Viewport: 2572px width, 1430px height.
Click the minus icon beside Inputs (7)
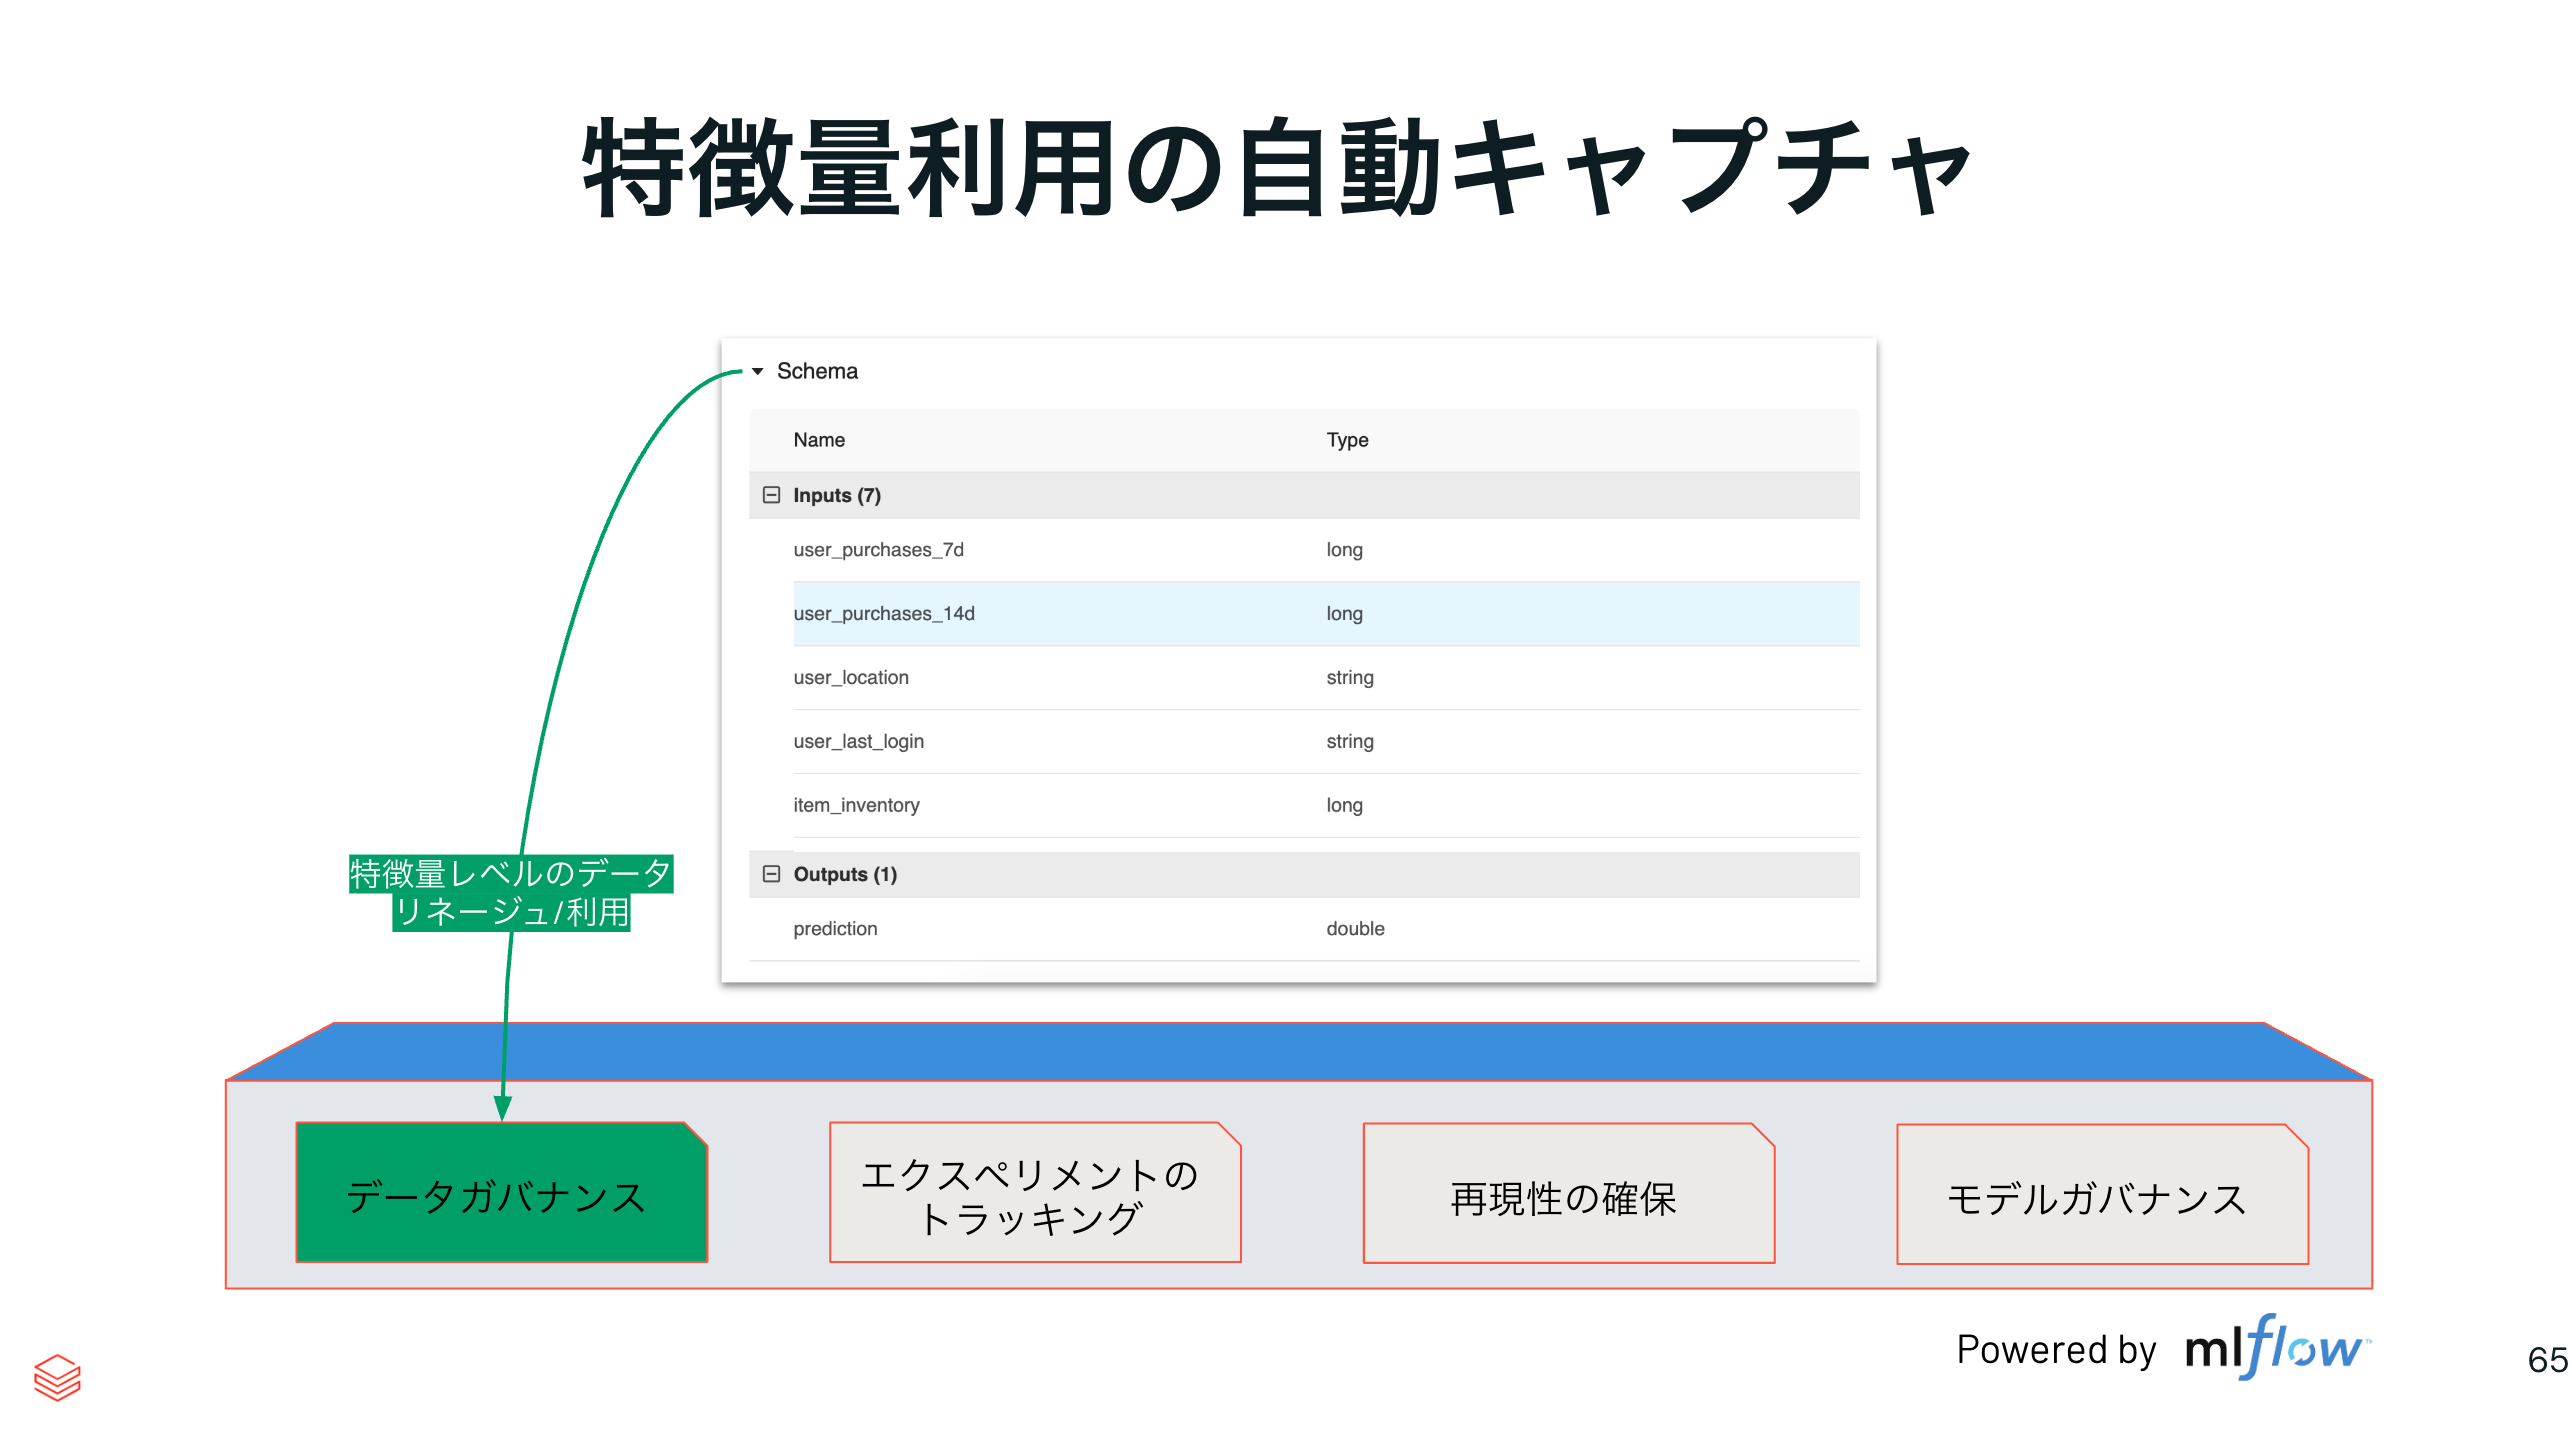[x=772, y=494]
